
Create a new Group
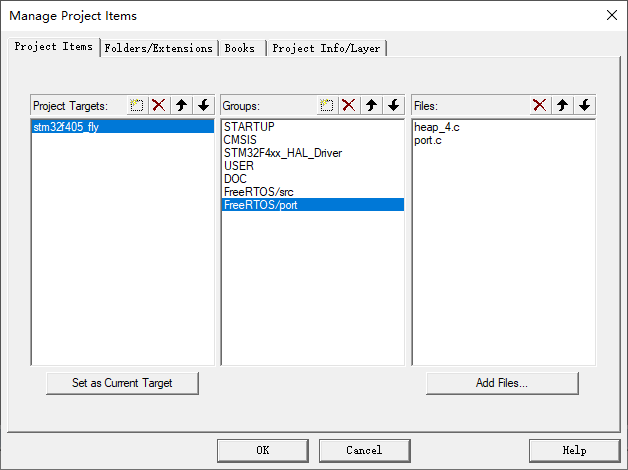tap(327, 106)
